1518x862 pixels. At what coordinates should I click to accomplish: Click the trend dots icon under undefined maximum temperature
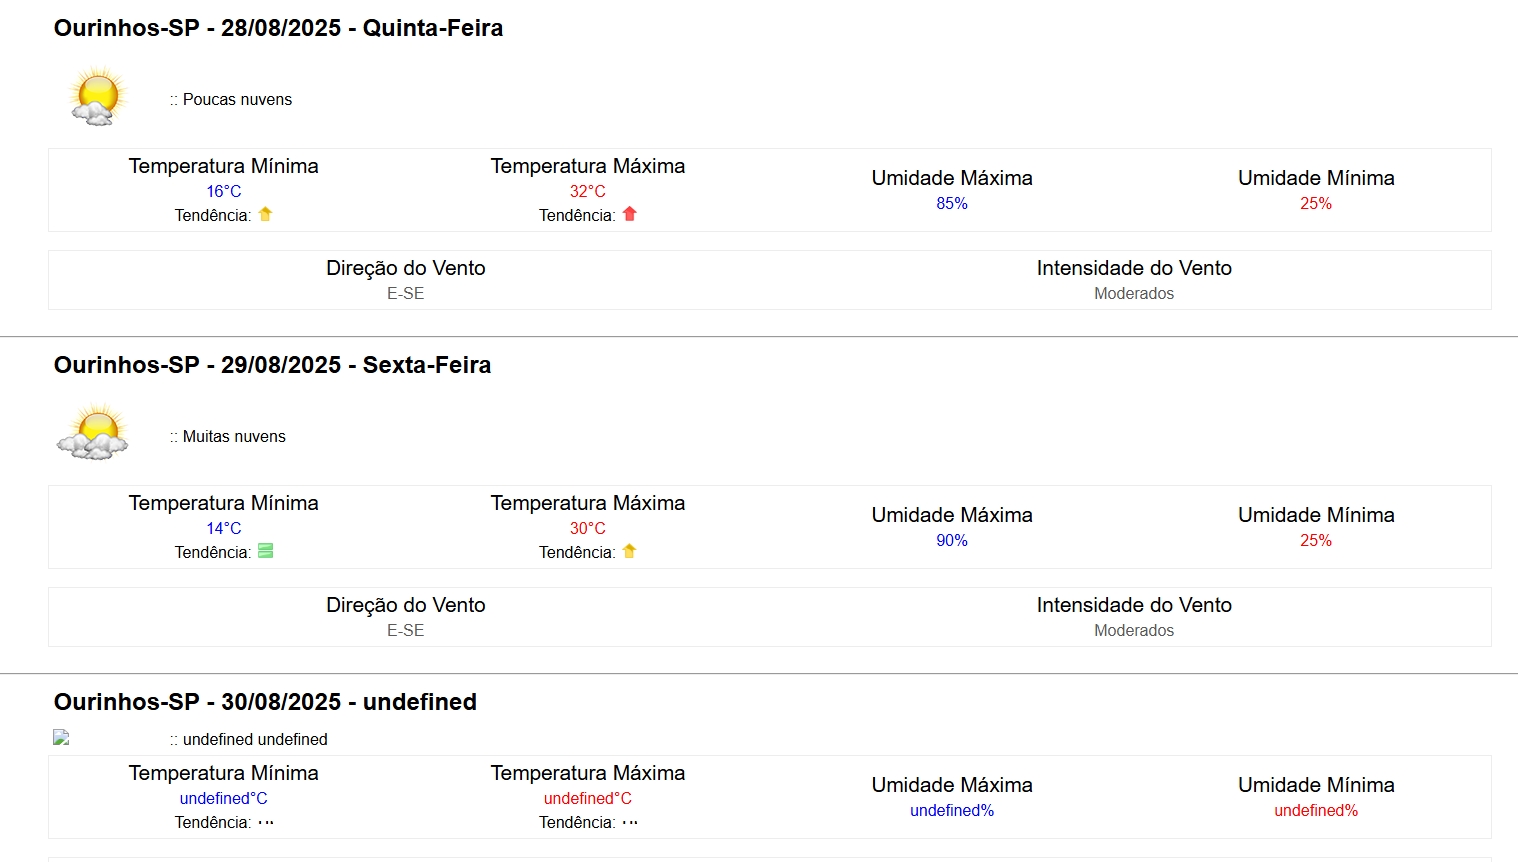[x=629, y=823]
